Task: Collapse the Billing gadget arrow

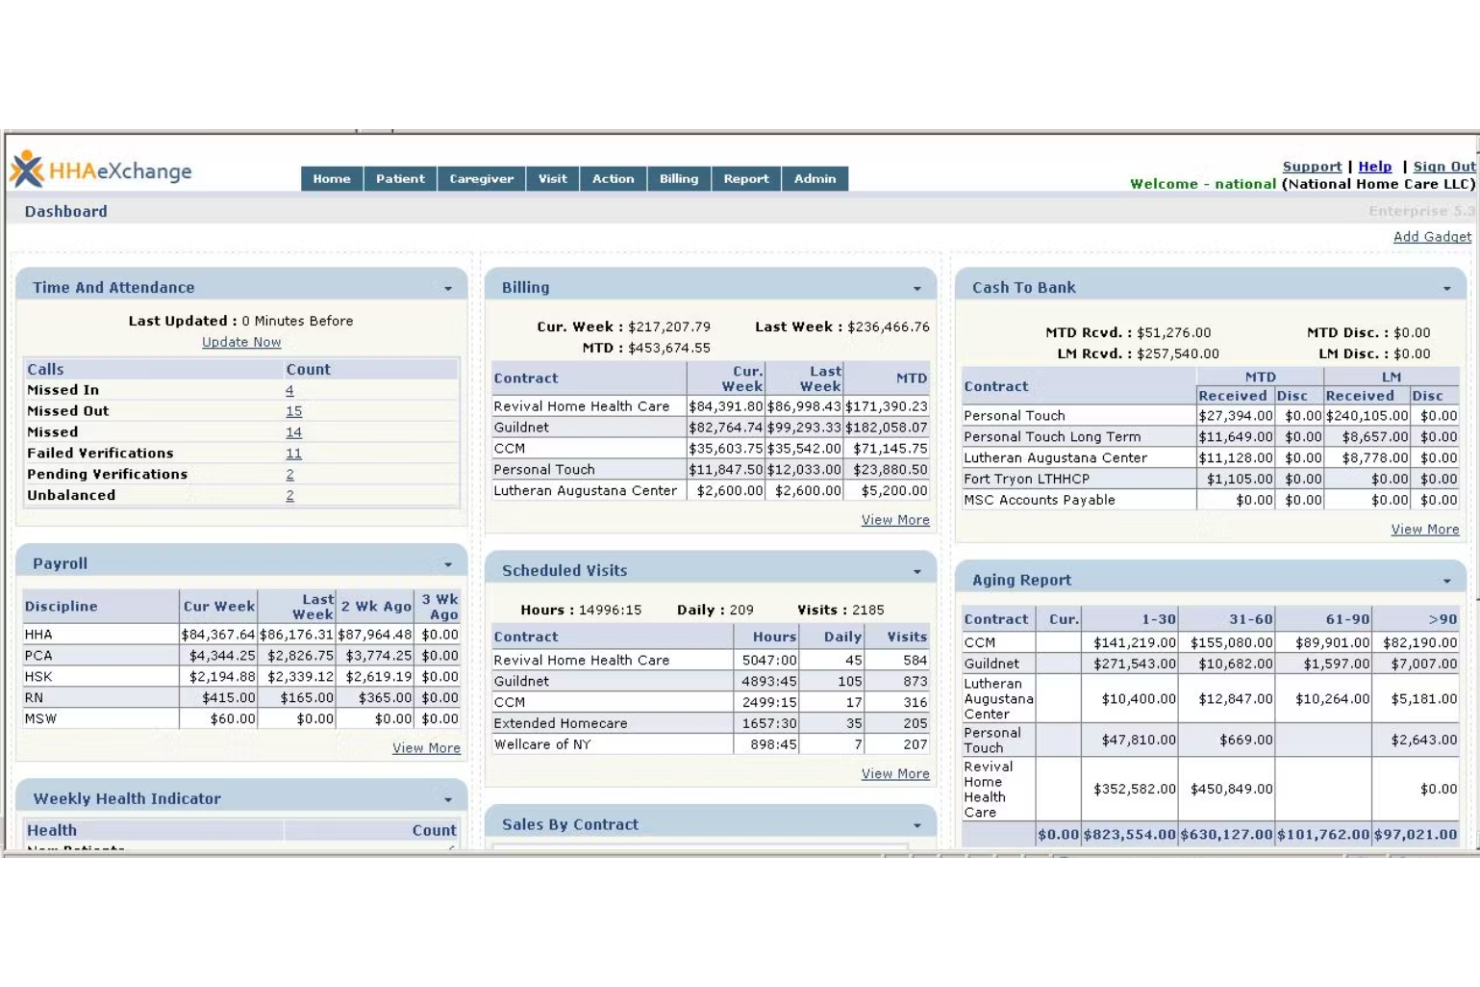Action: click(917, 289)
